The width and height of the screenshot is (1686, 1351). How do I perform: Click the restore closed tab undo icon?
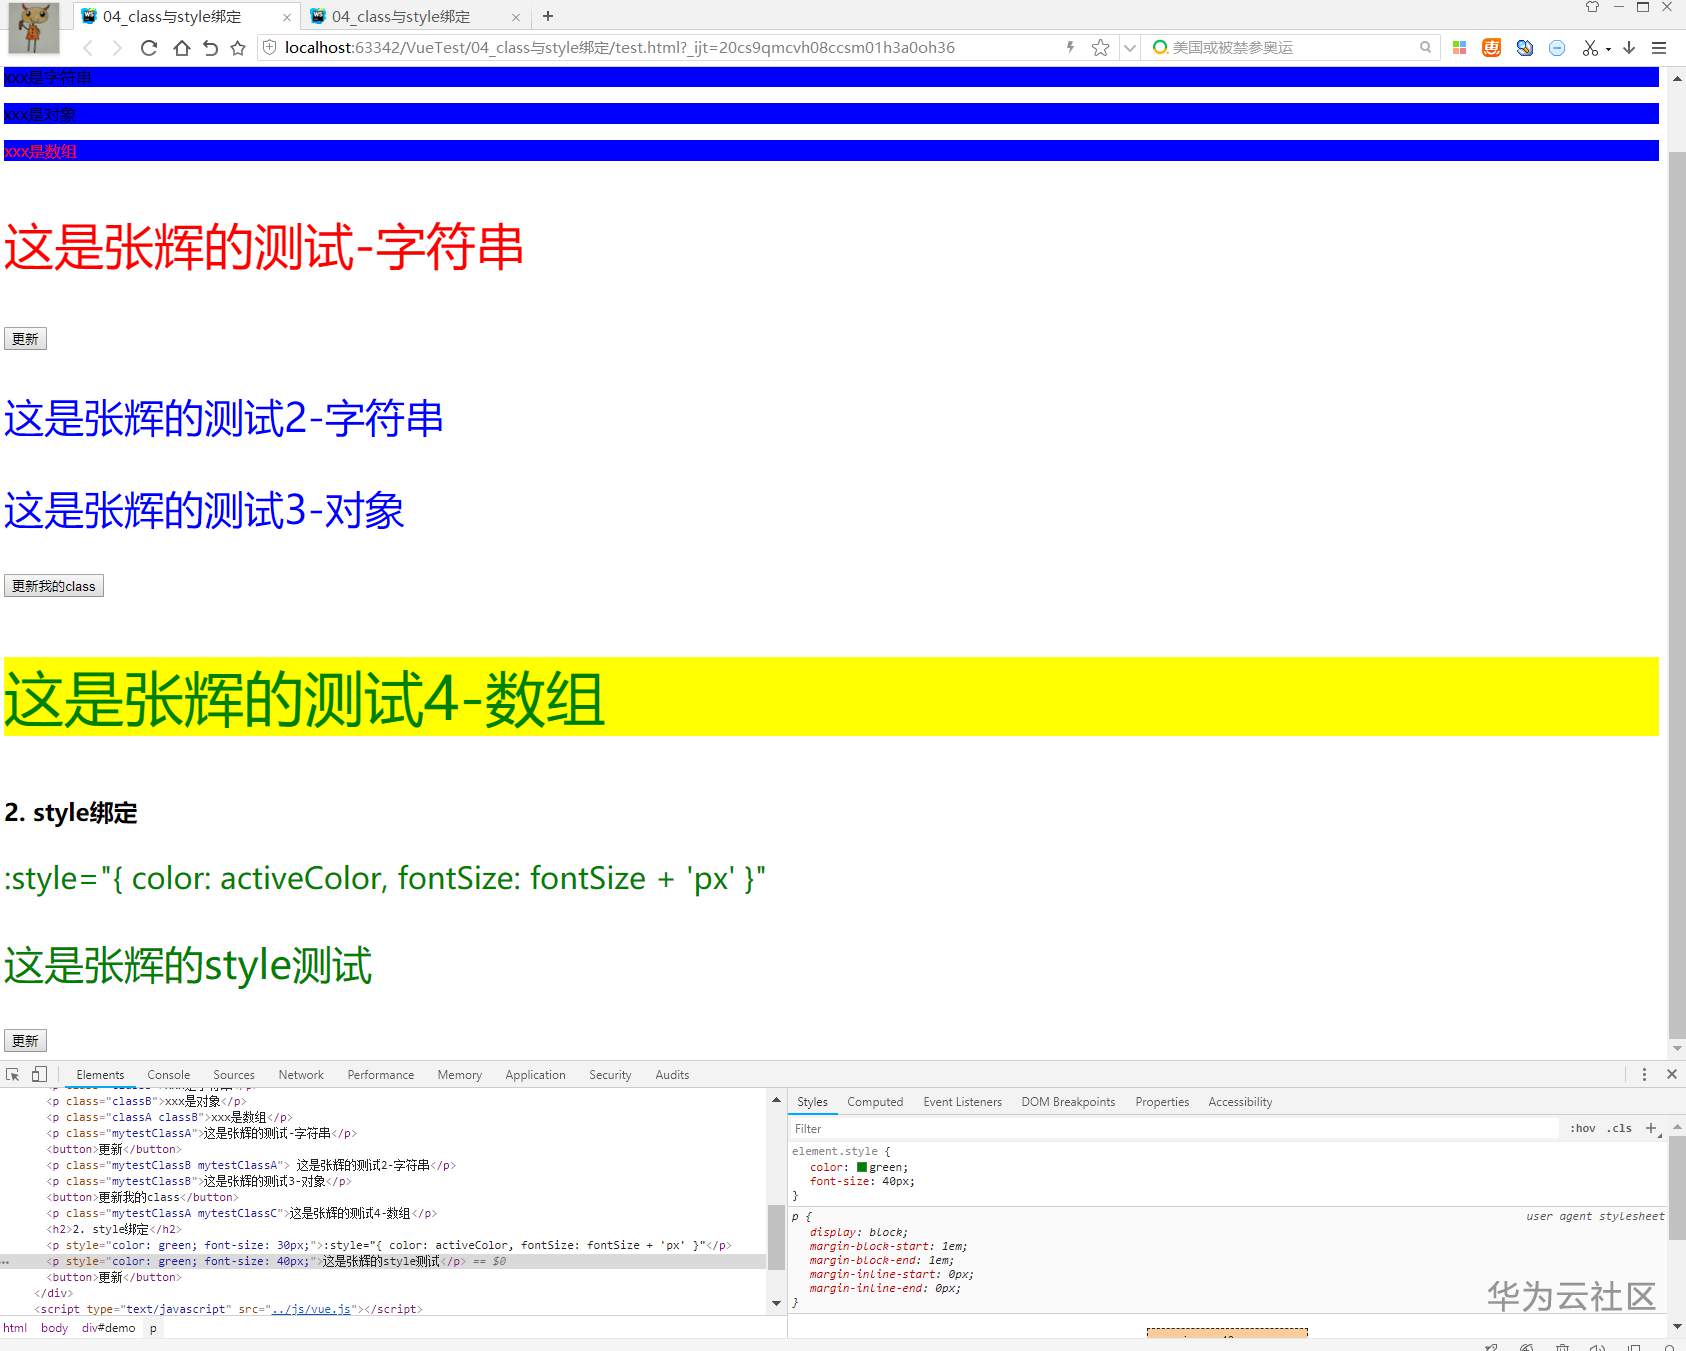210,48
